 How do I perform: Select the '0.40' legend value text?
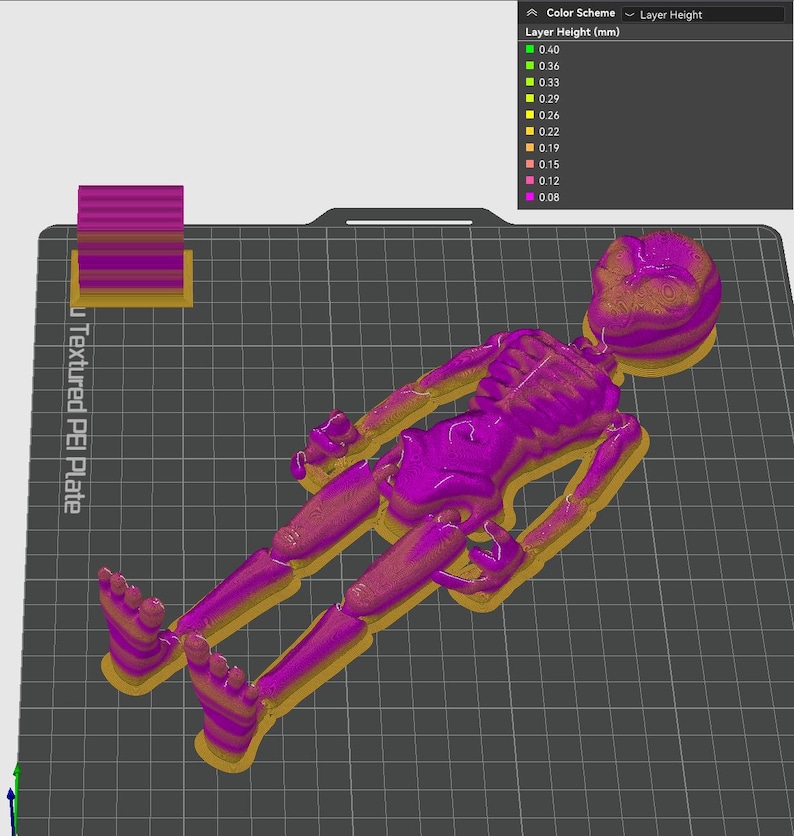[549, 50]
